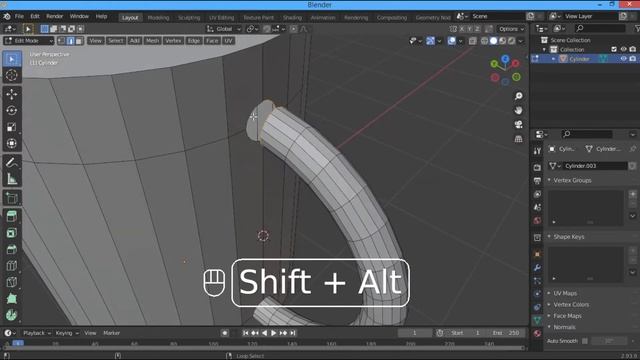Toggle the Auto Smooth checkbox
The width and height of the screenshot is (640, 360).
pos(585,341)
